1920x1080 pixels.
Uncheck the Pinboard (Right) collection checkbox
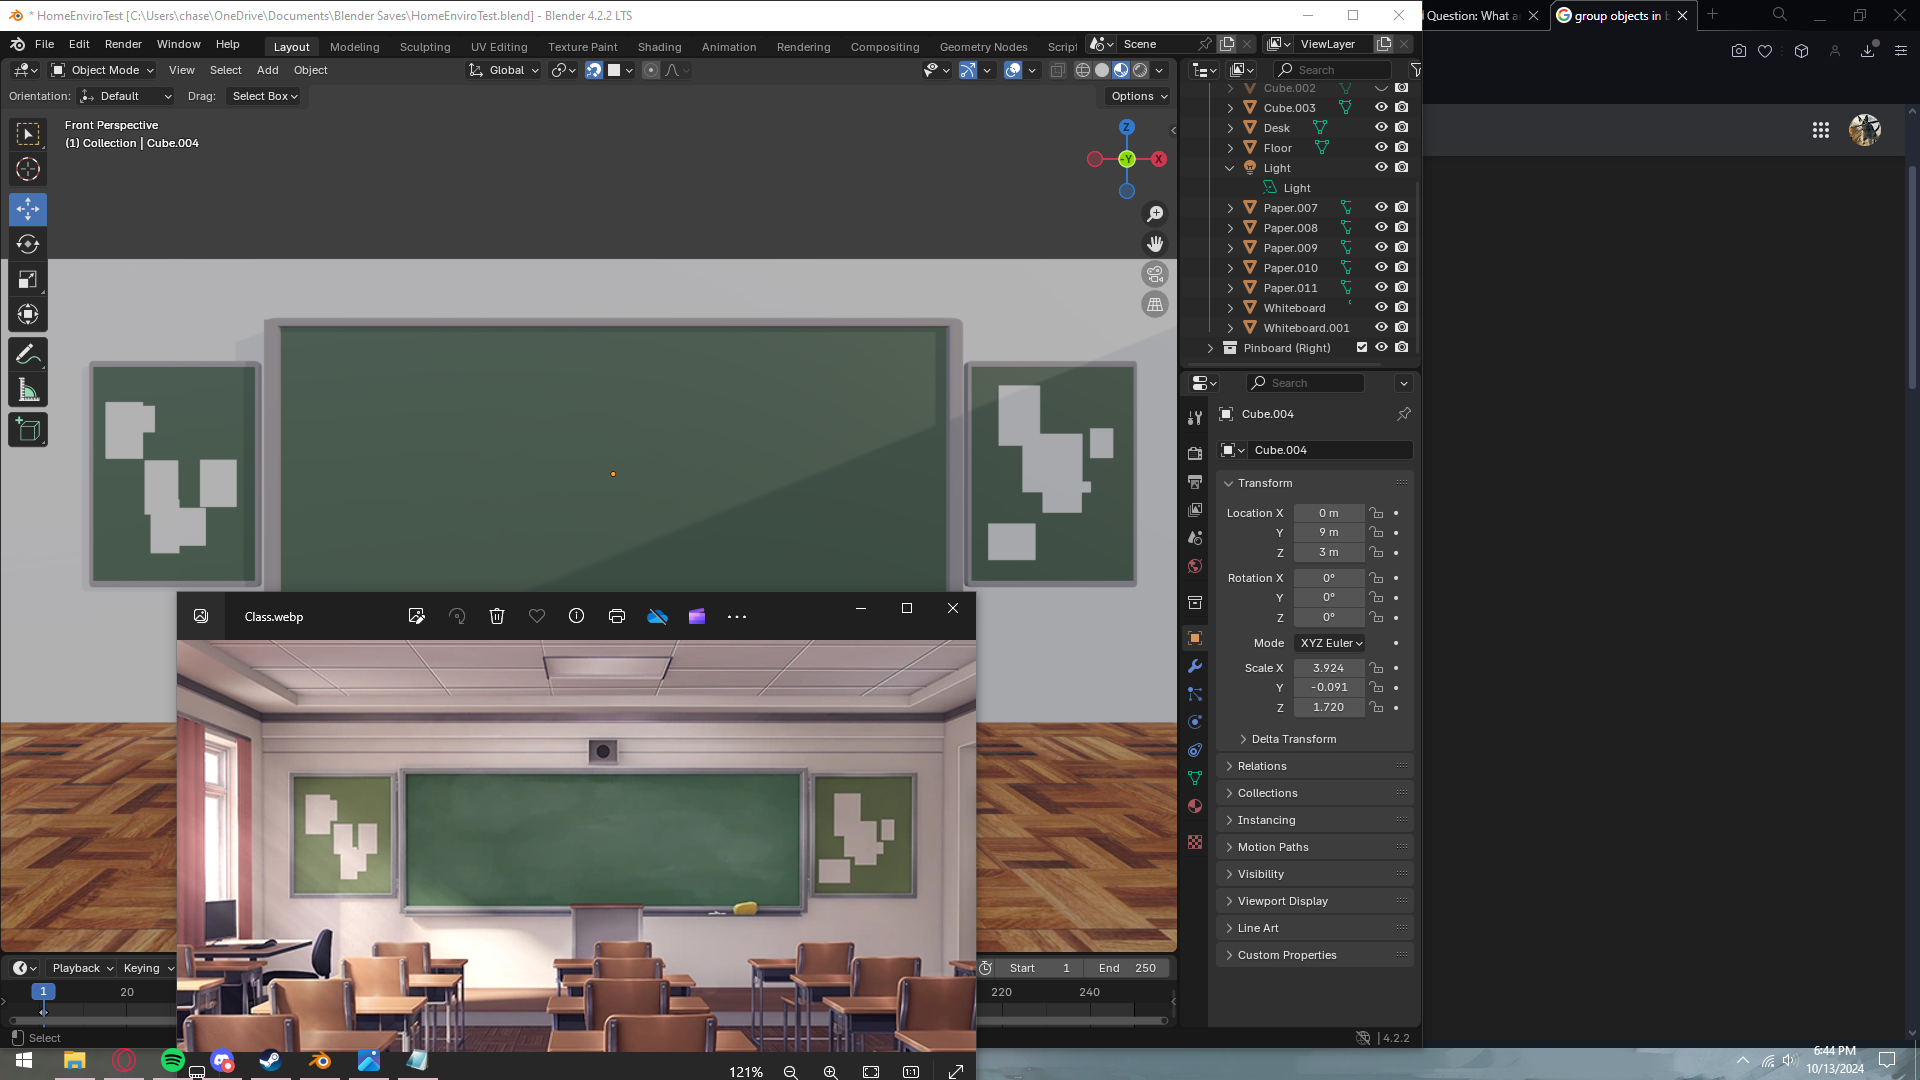point(1361,347)
